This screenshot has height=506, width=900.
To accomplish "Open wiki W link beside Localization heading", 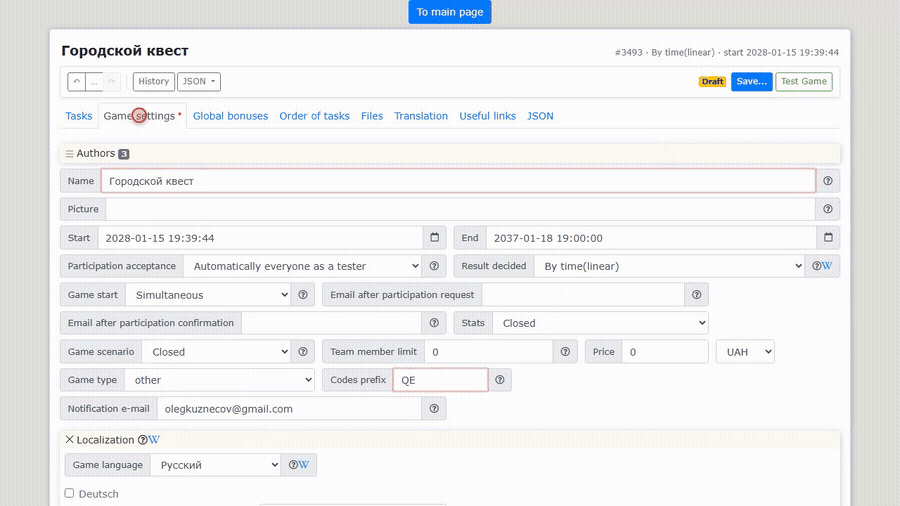I will (154, 440).
